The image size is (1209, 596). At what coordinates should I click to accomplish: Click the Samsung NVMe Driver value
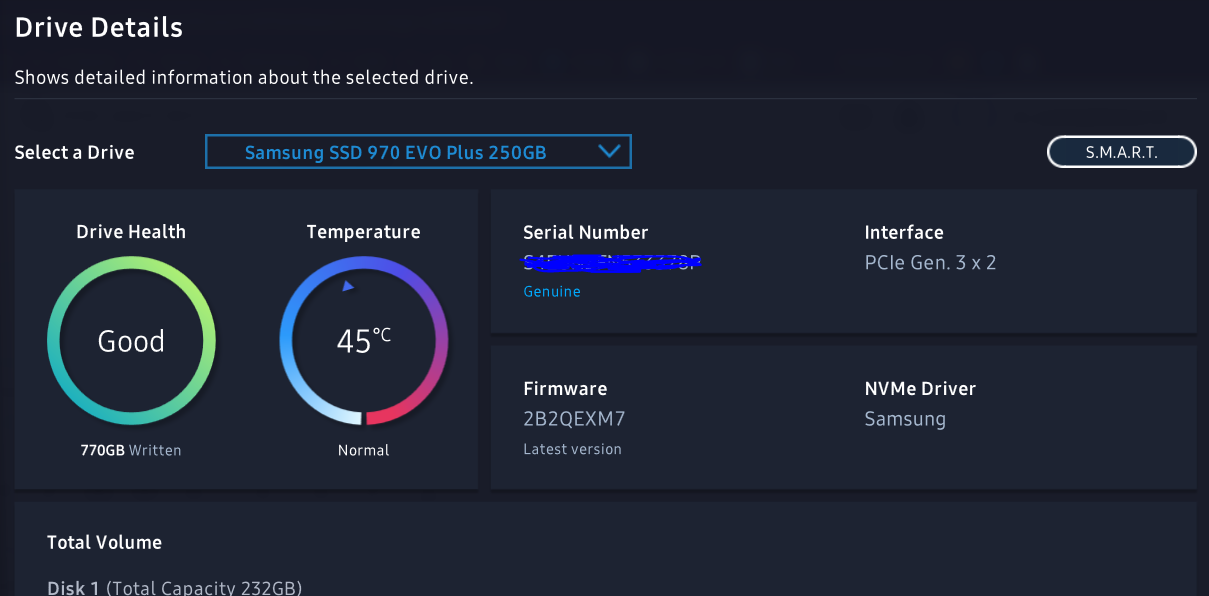point(905,419)
